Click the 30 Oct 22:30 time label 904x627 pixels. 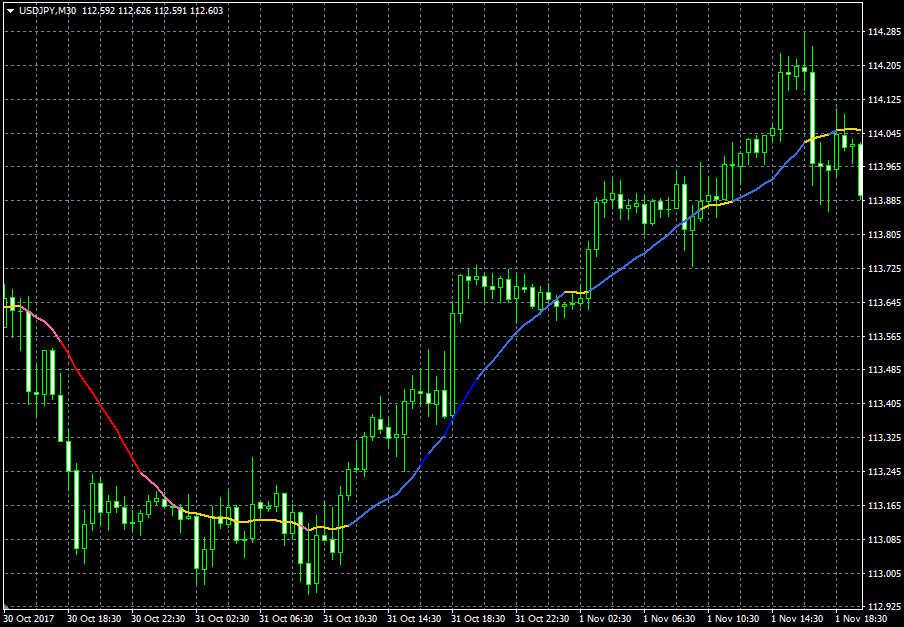coord(161,618)
